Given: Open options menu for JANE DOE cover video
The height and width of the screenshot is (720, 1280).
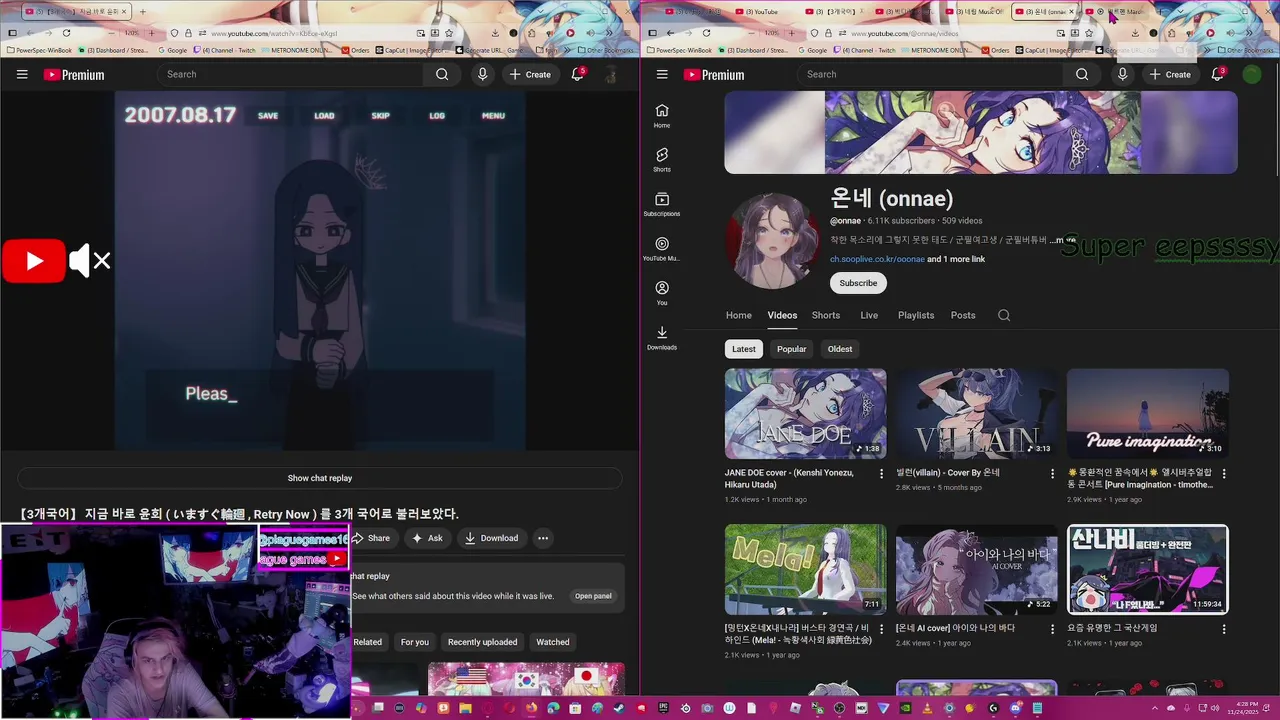Looking at the screenshot, I should [x=881, y=474].
